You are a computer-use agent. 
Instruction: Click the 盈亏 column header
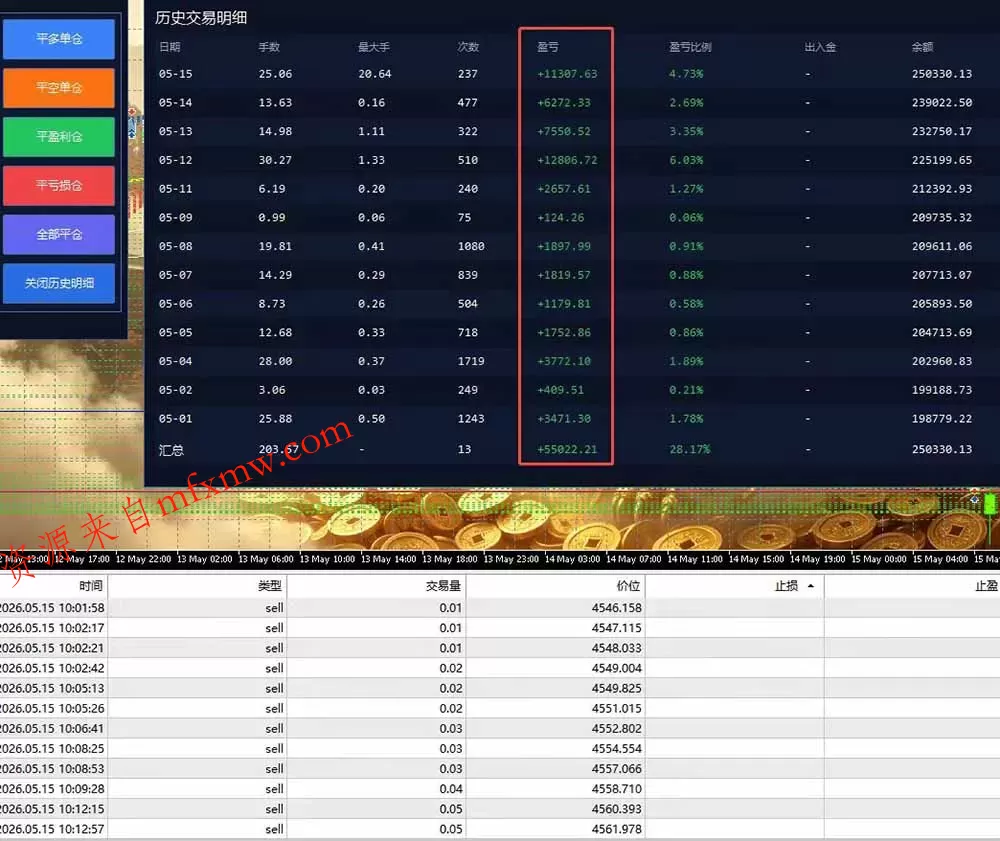[x=548, y=47]
